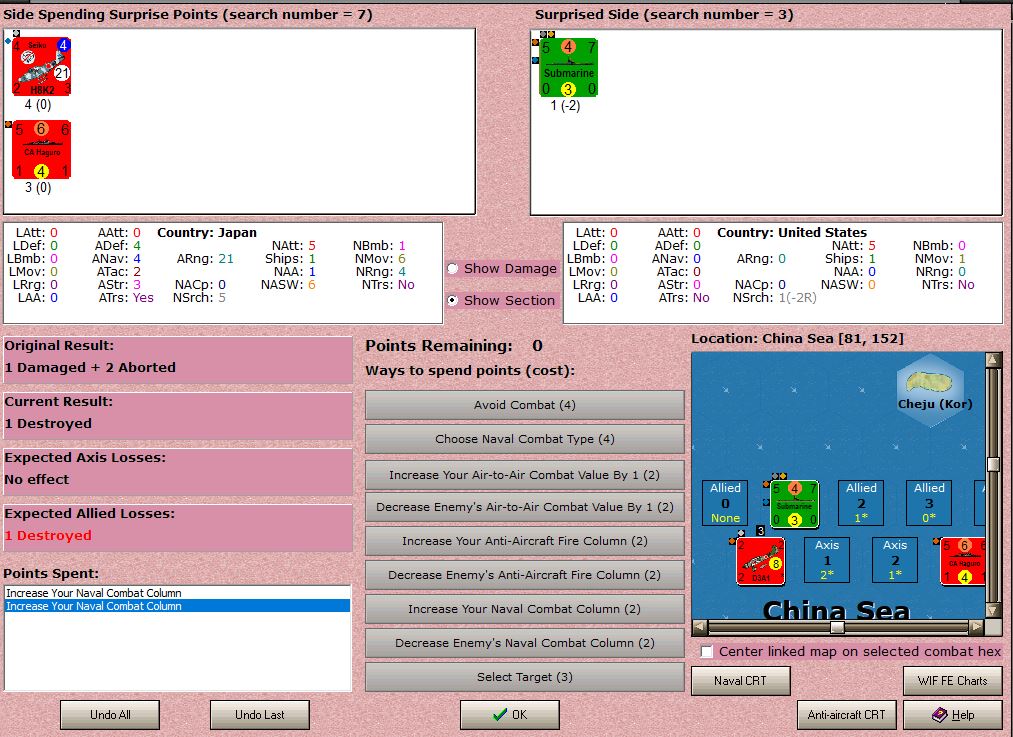This screenshot has width=1013, height=737.
Task: Click the Original Result 1 Damaged + 2 Aborted text
Action: tap(90, 368)
